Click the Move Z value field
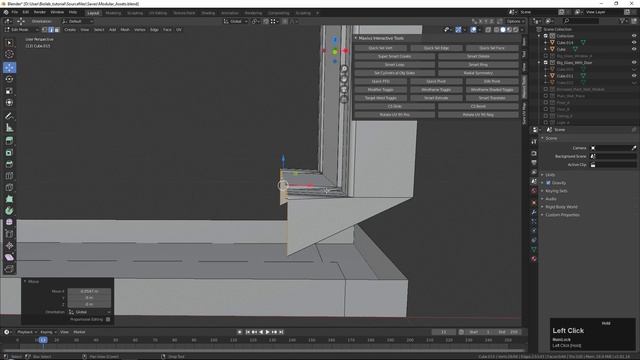This screenshot has height=360, width=640. (89, 304)
